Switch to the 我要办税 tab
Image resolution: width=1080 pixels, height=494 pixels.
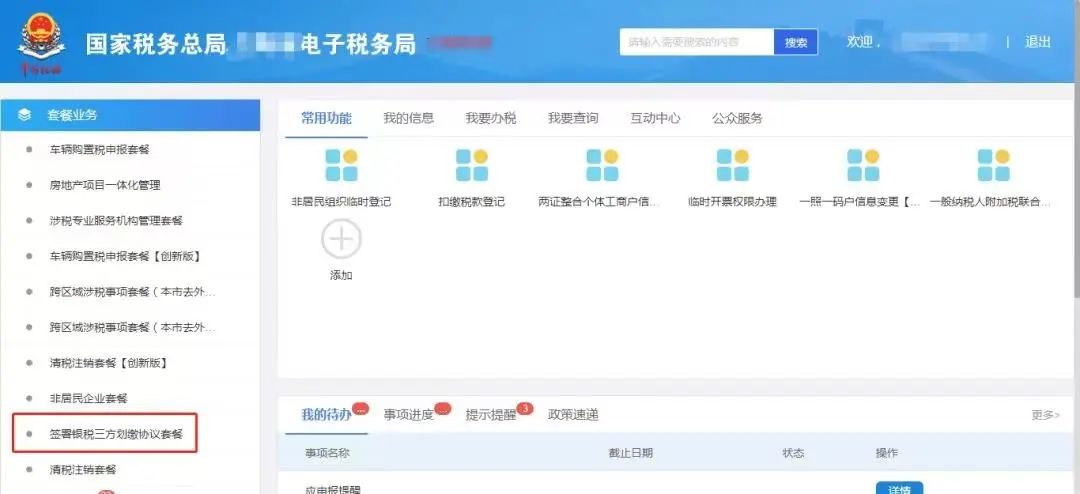(x=490, y=118)
